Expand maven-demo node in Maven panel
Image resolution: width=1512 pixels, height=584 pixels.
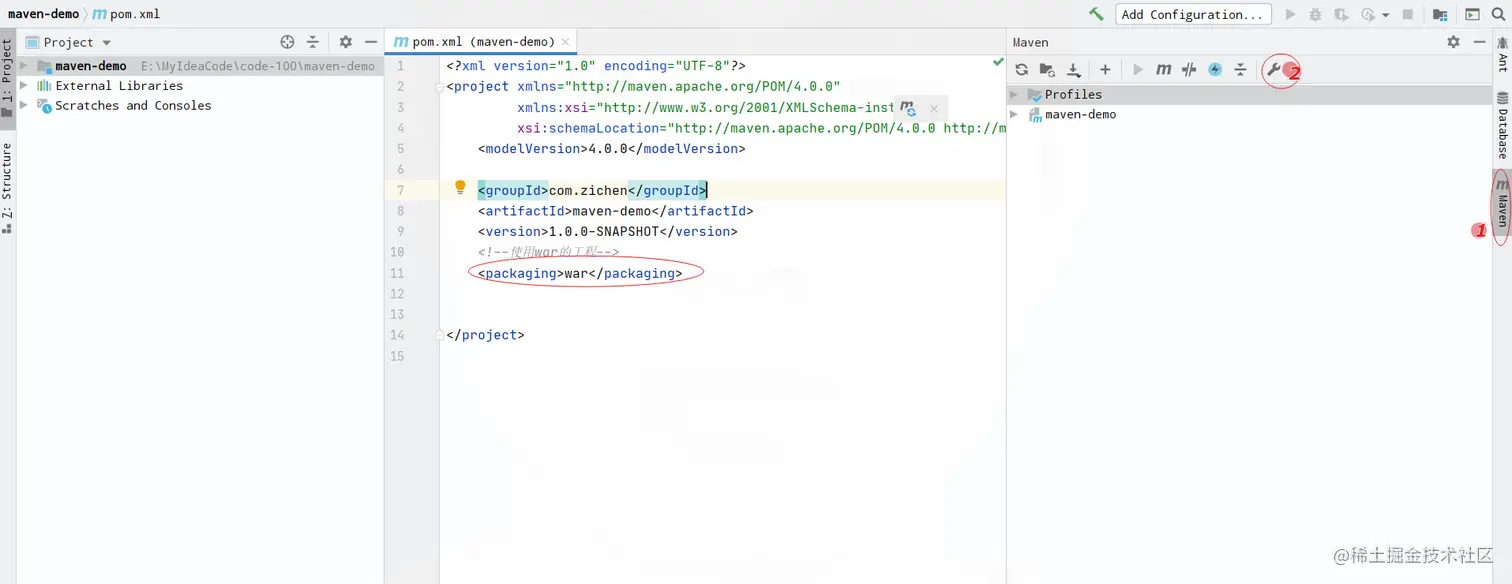pos(1014,114)
